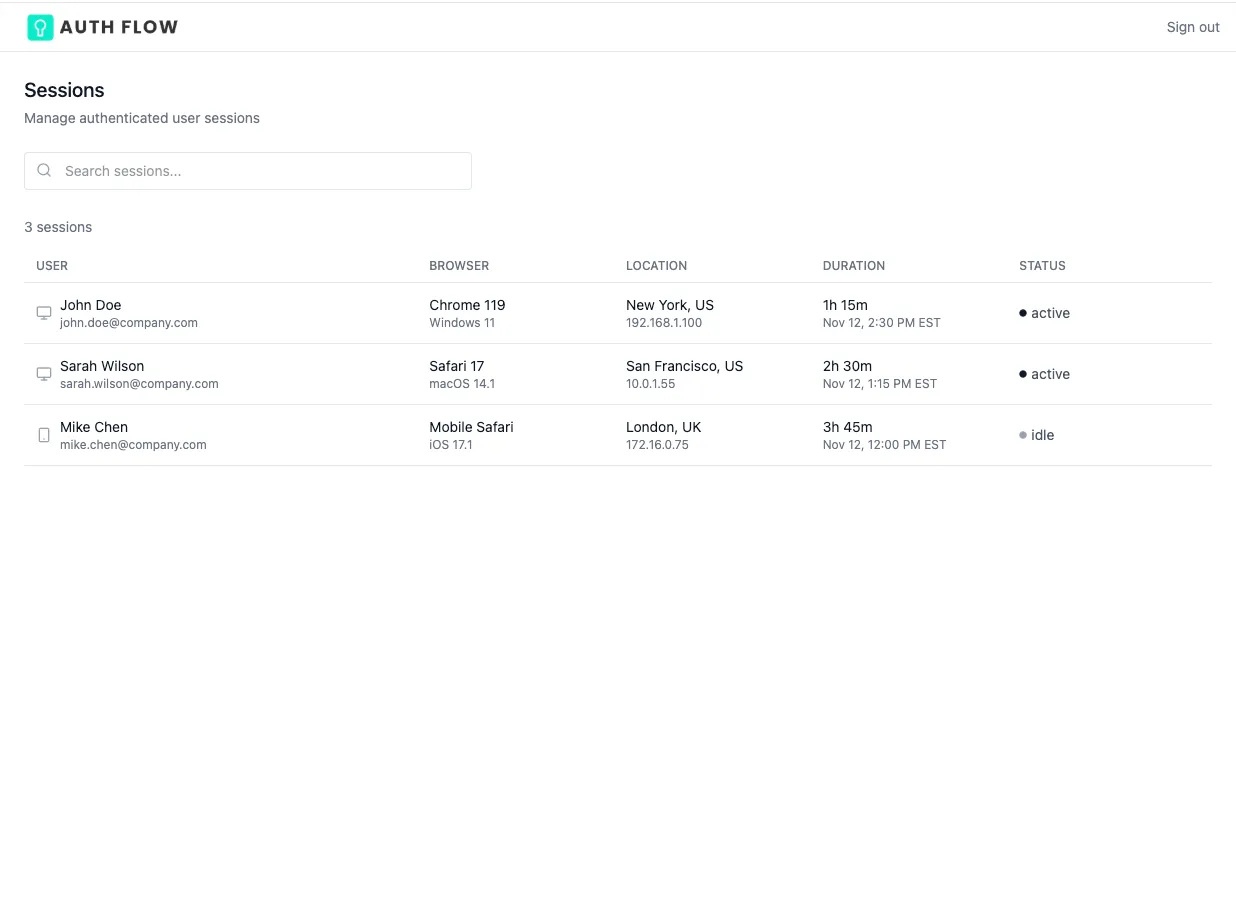Click IP address 192.168.1.100
Viewport: 1236px width, 916px height.
coord(664,323)
